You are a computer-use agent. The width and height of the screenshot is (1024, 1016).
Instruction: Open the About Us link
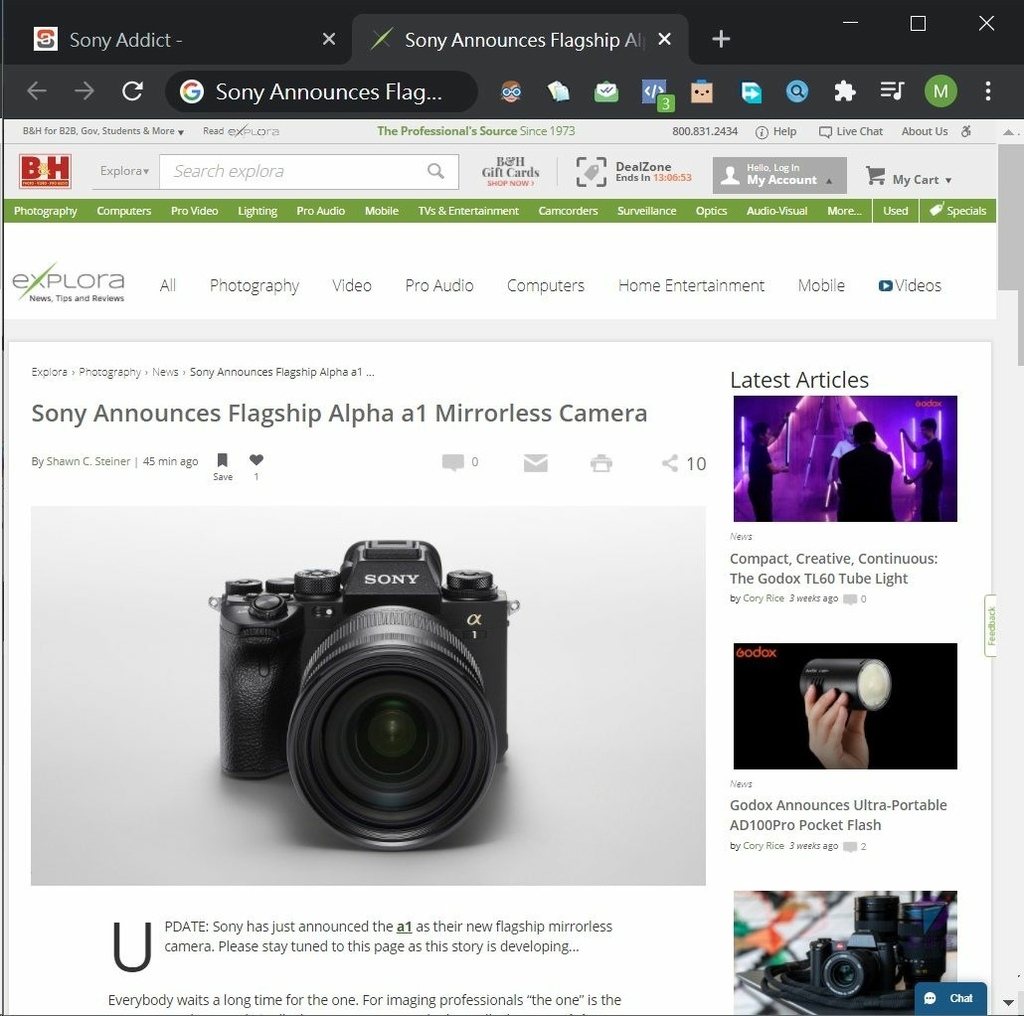coord(924,131)
